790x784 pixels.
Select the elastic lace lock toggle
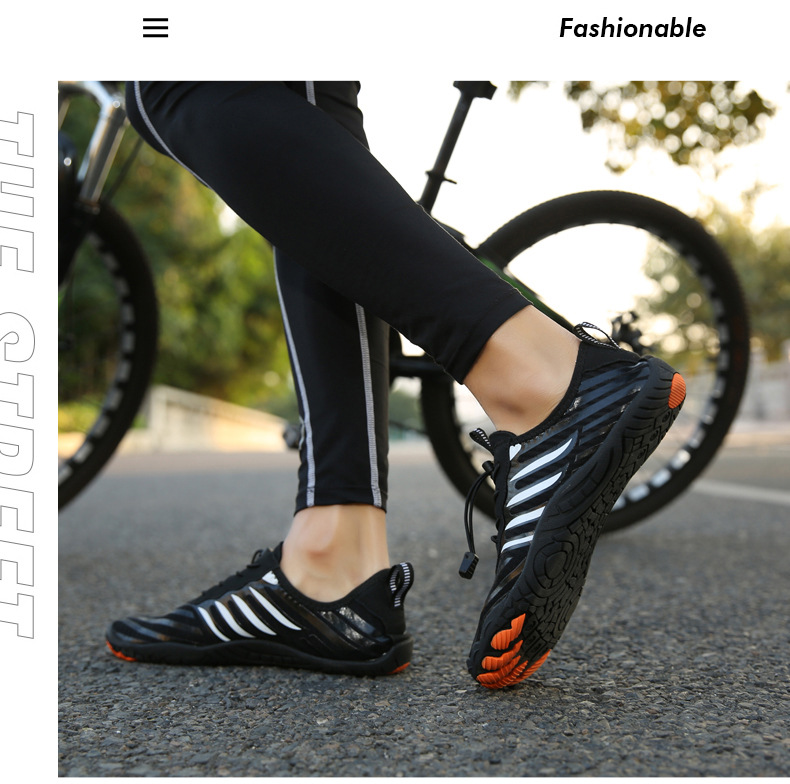tap(469, 565)
